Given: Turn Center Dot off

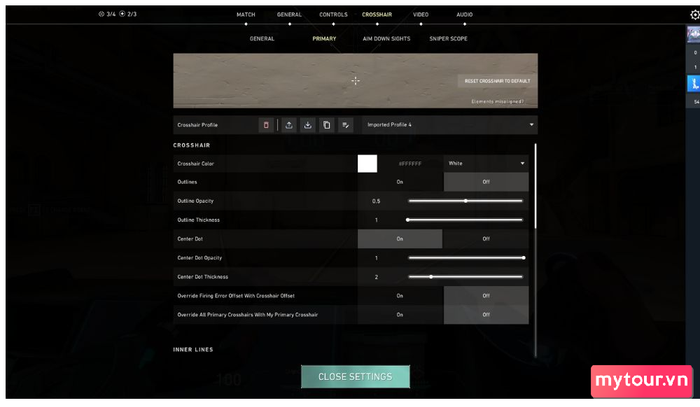Looking at the screenshot, I should (x=485, y=239).
